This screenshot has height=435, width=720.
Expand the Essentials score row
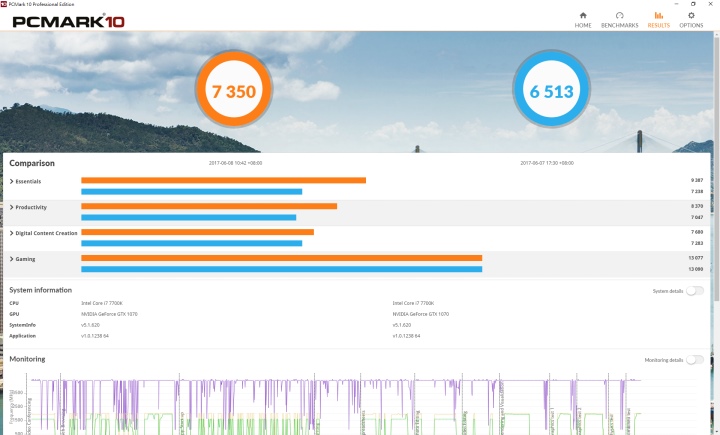coord(27,181)
